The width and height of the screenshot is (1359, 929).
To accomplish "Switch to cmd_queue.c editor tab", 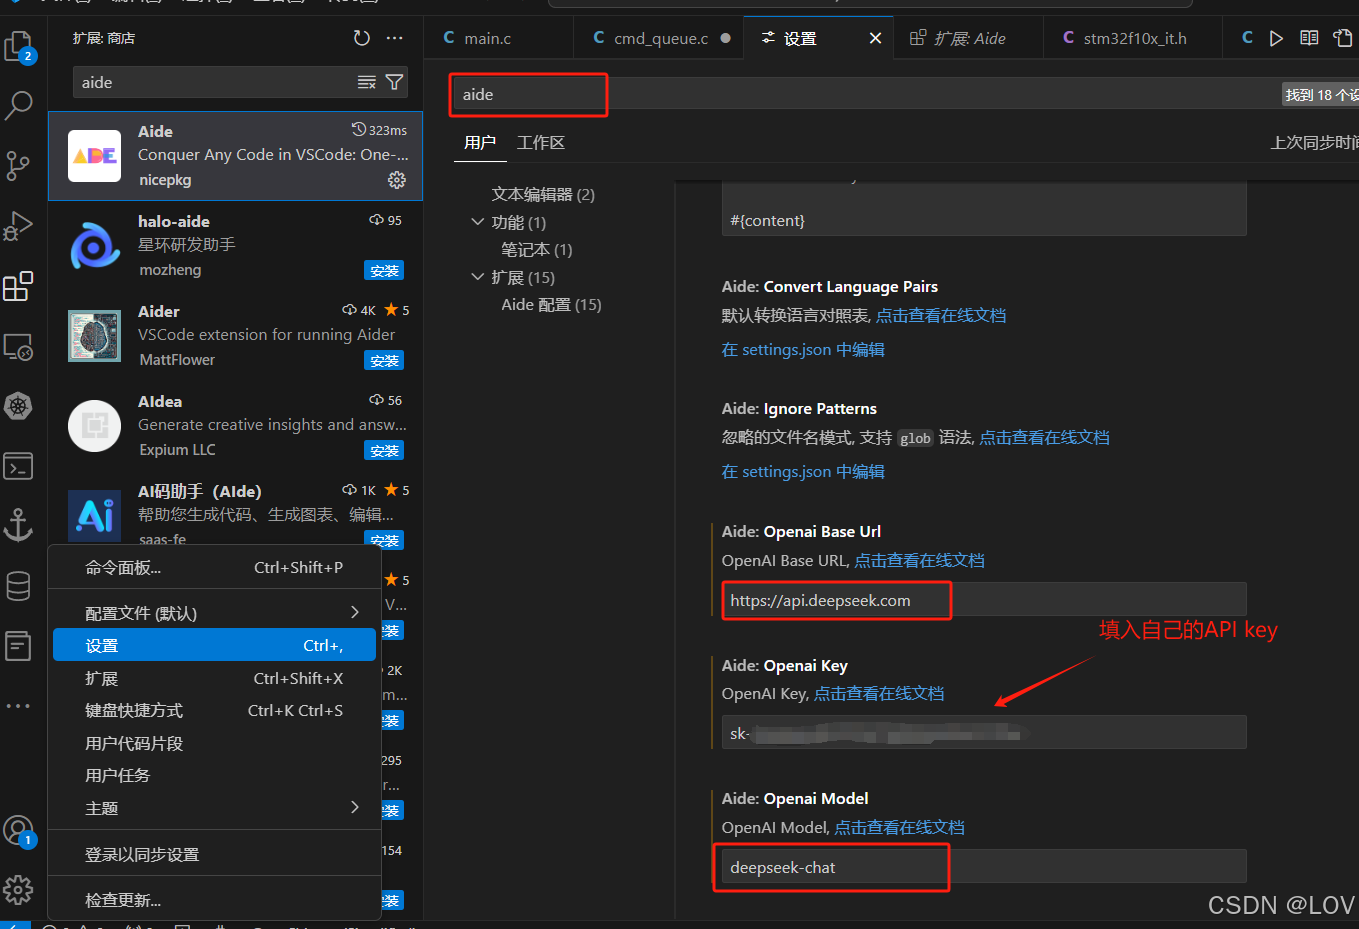I will click(x=660, y=38).
